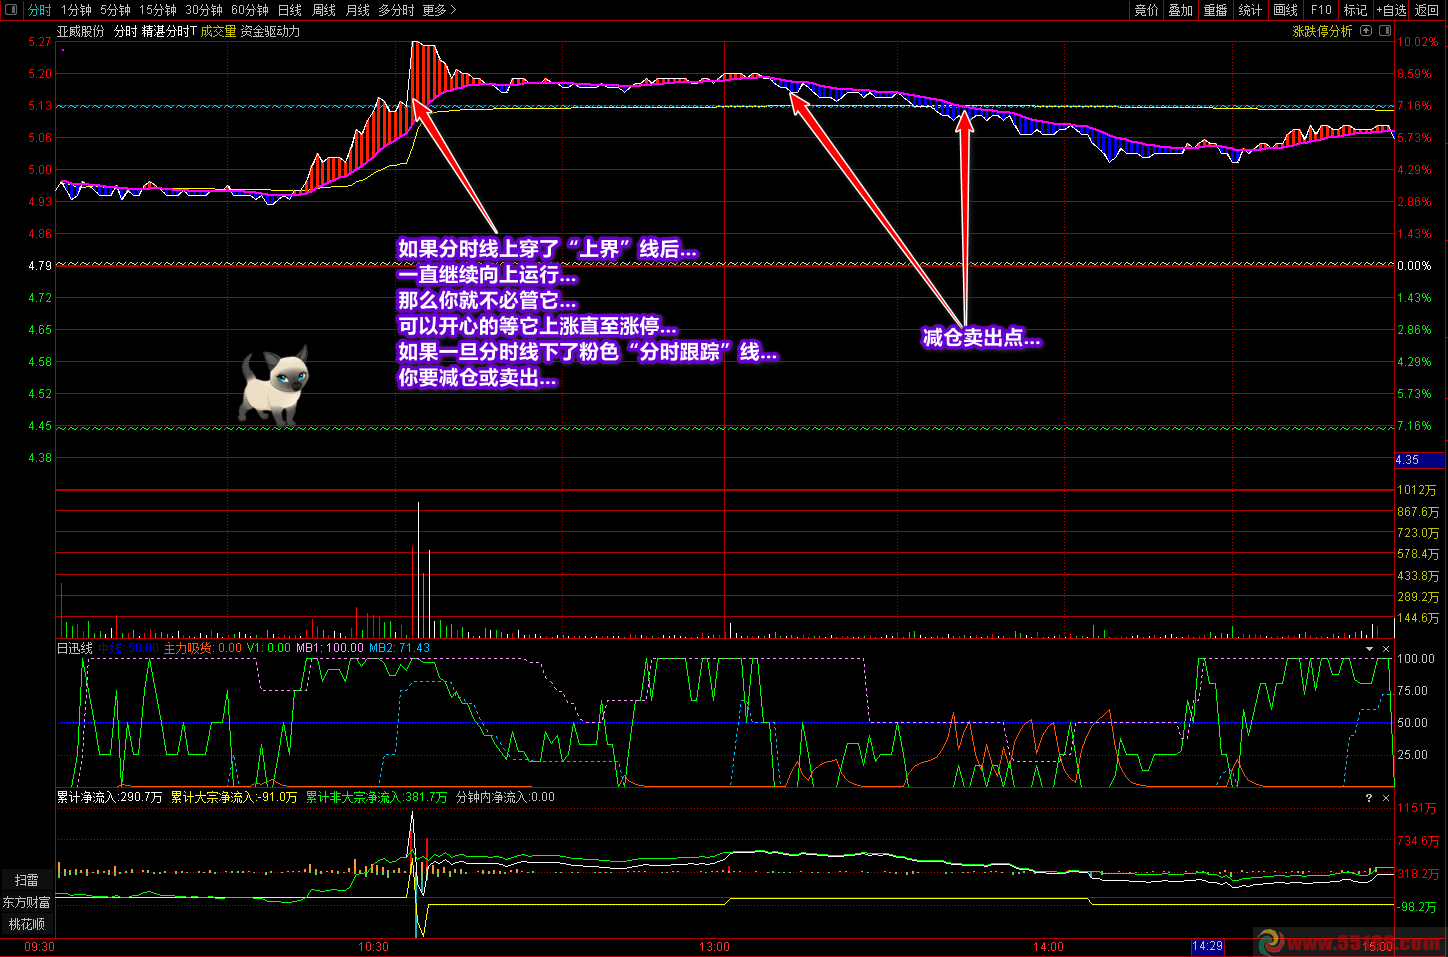Toggle the left panel icon at top-left
Image resolution: width=1448 pixels, height=957 pixels.
(x=11, y=10)
